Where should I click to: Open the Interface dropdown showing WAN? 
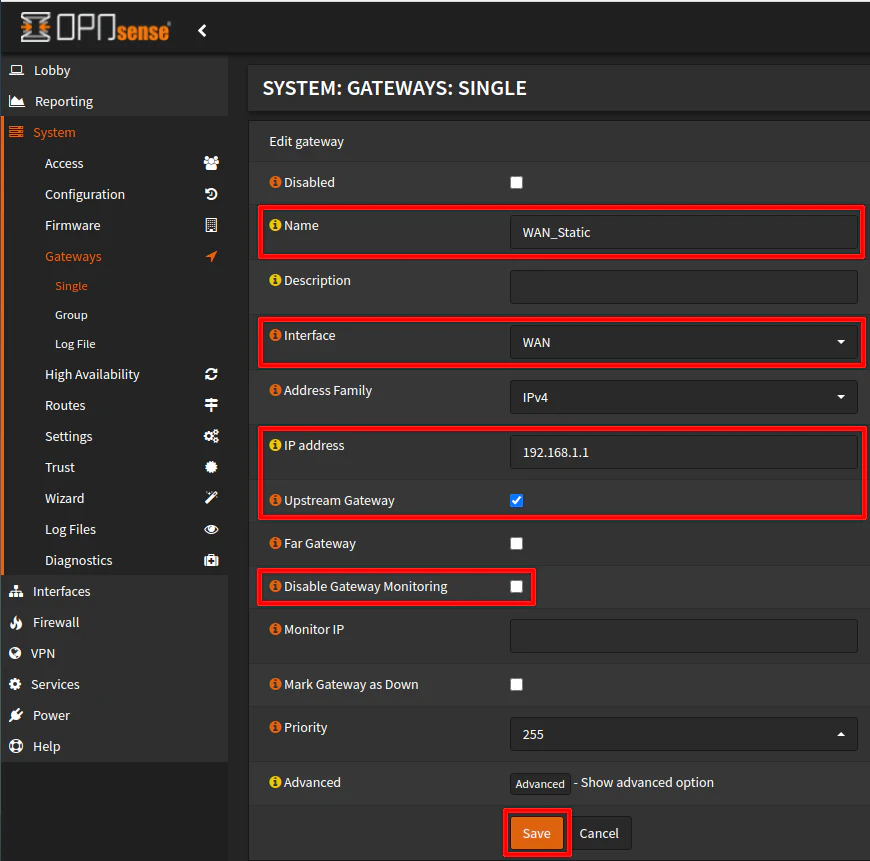click(684, 342)
